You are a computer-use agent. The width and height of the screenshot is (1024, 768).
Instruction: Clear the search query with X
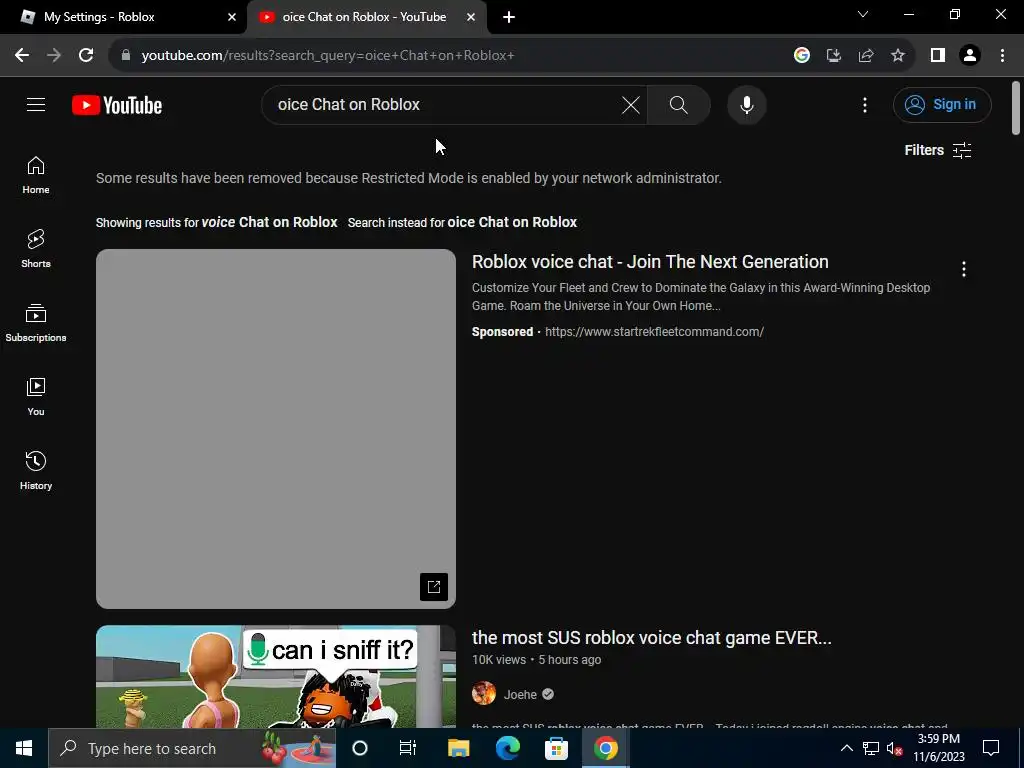point(630,104)
